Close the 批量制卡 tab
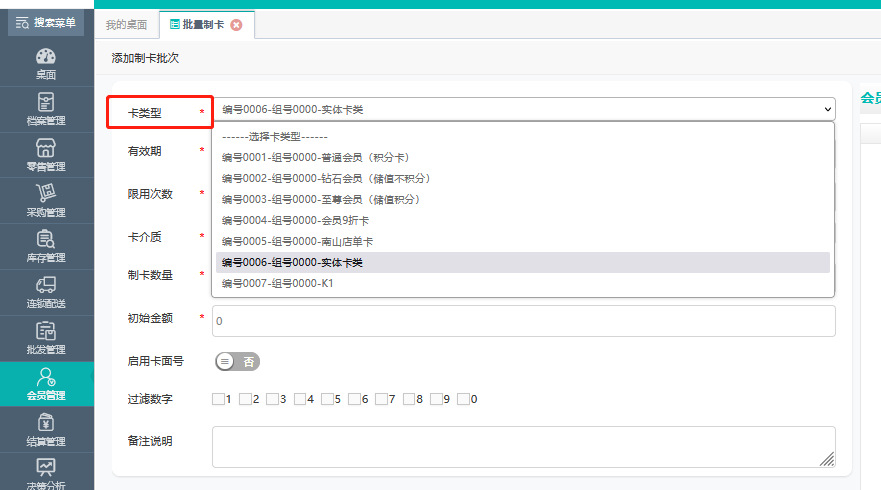 (237, 25)
